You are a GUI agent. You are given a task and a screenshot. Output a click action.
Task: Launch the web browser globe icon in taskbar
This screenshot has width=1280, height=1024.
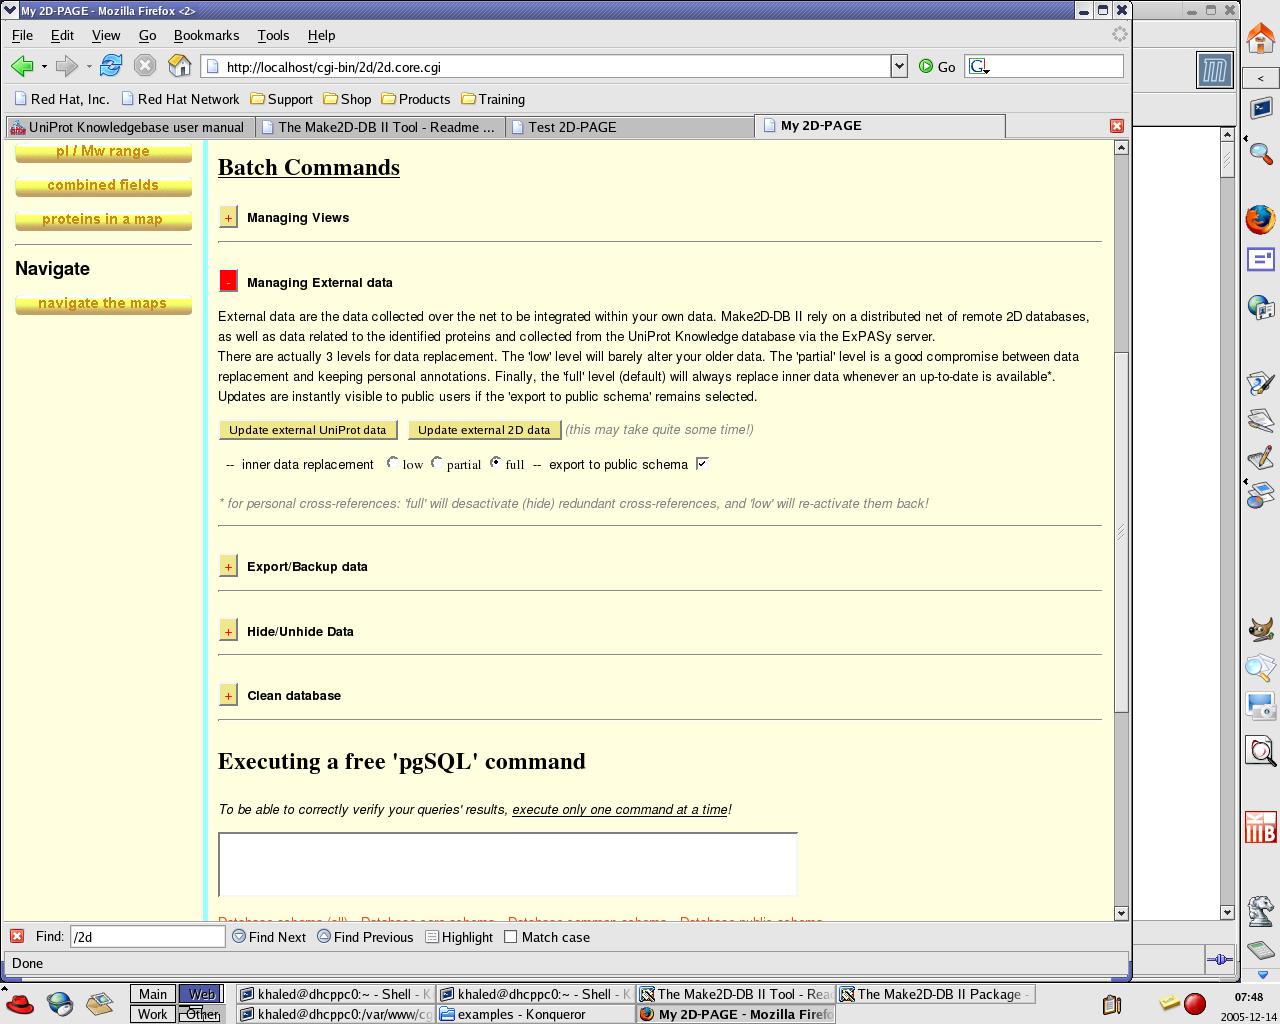point(60,1003)
